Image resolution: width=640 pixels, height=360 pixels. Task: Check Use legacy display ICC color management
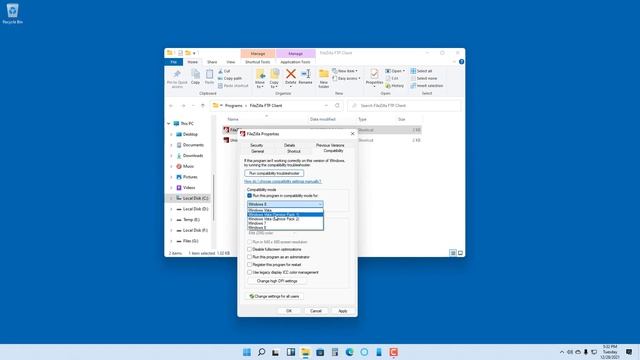click(x=249, y=272)
